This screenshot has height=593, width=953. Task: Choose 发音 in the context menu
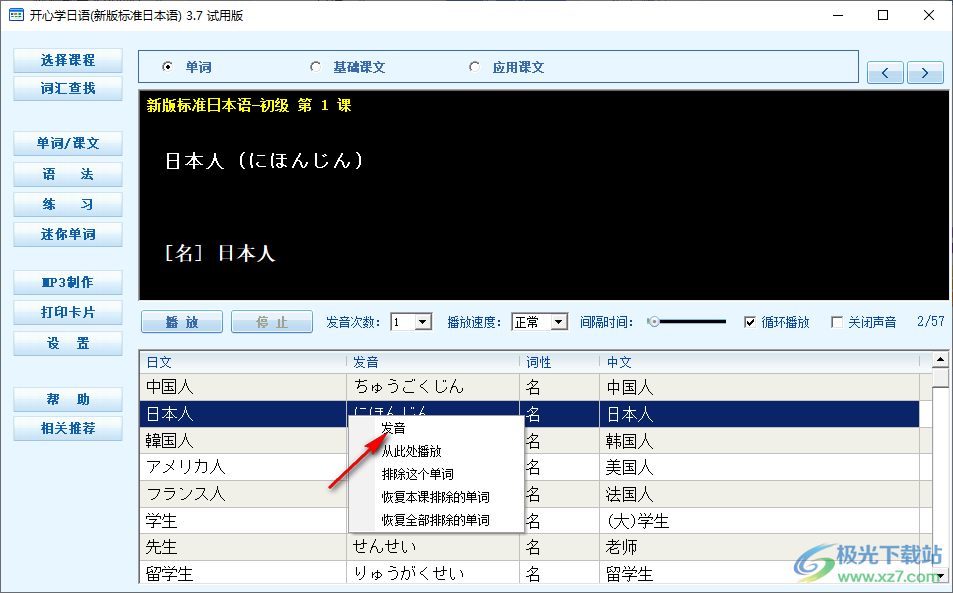point(436,428)
